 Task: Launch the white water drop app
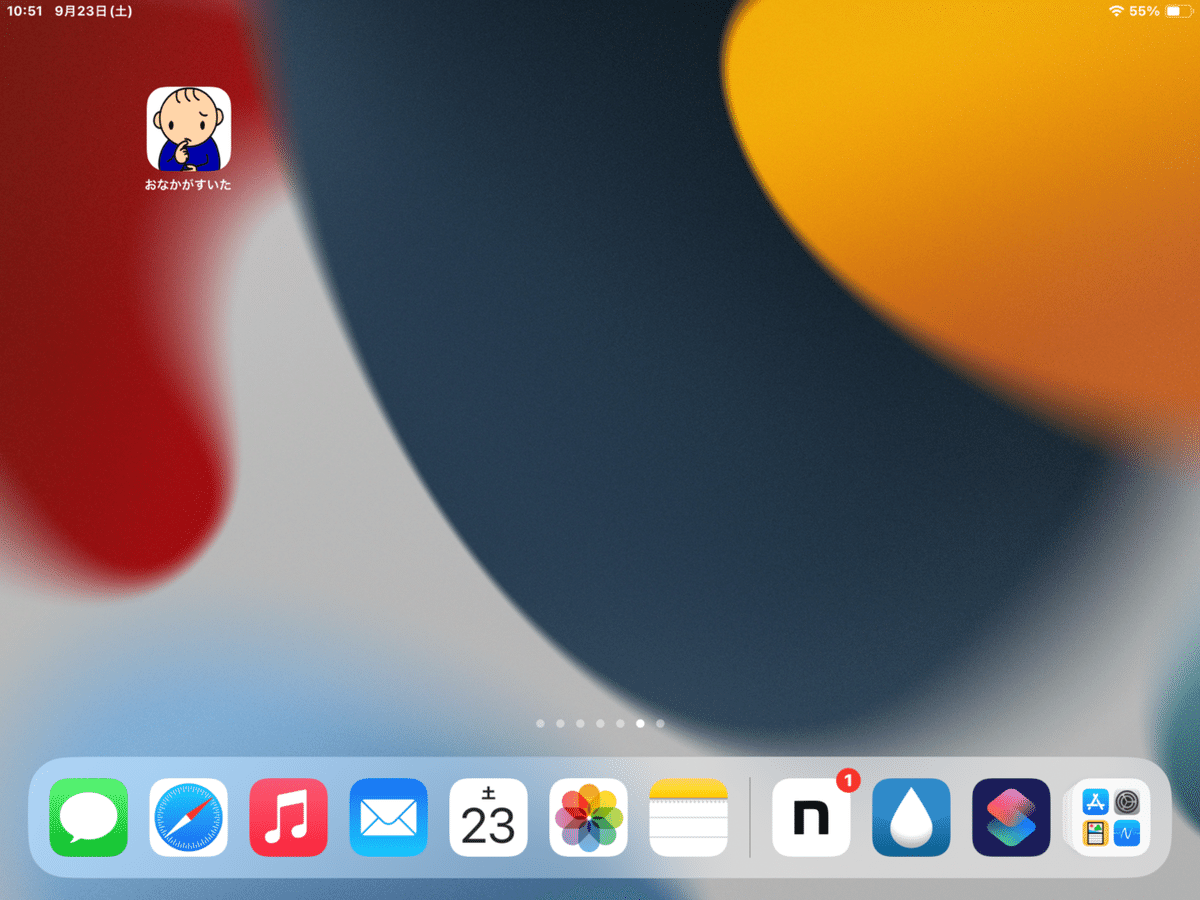coord(912,817)
